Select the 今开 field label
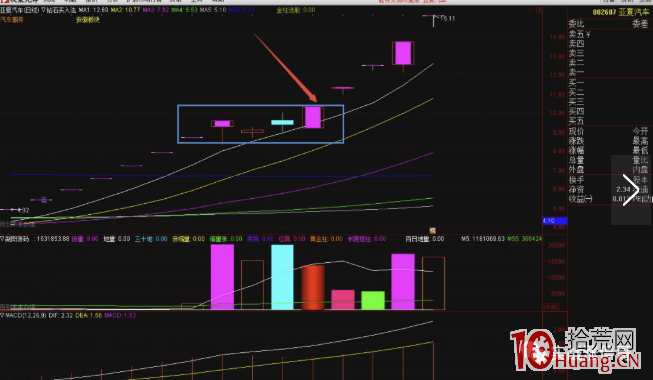This screenshot has height=380, width=653. pyautogui.click(x=640, y=132)
